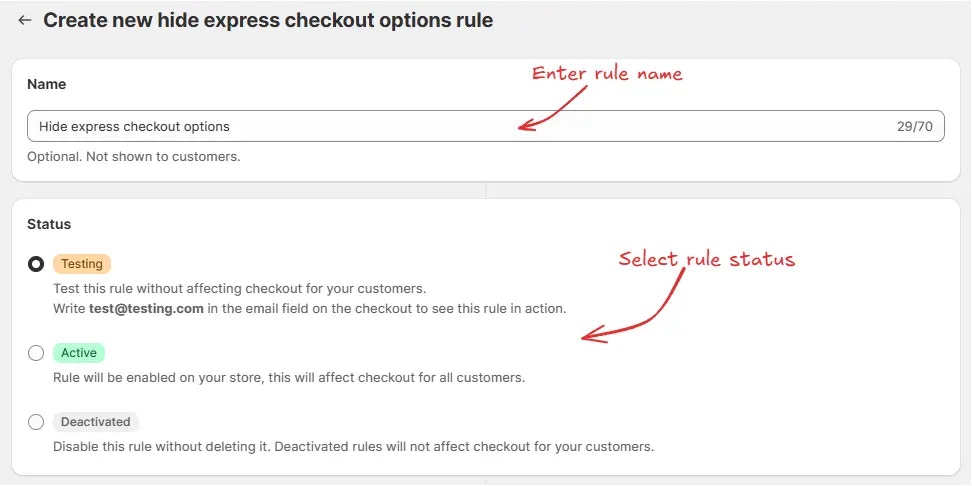The width and height of the screenshot is (972, 486).
Task: Click the red 'Select rule status' annotation
Action: point(707,258)
